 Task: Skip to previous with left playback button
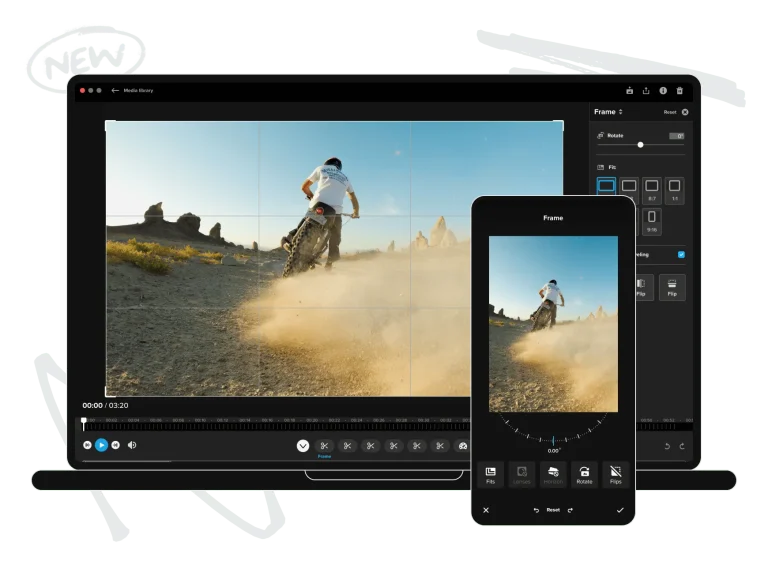(87, 445)
